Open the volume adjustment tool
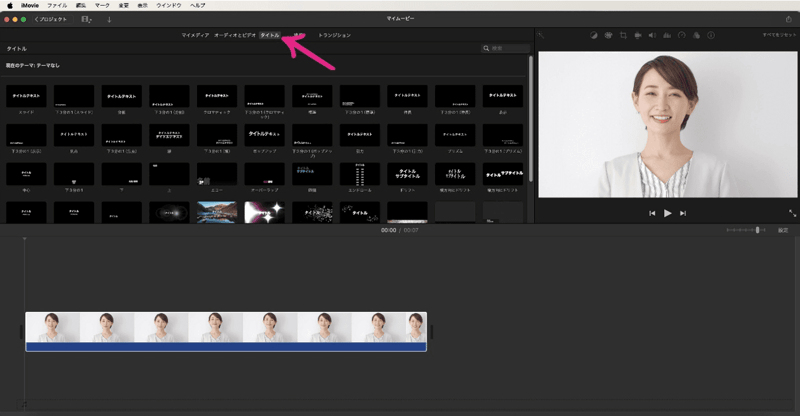 point(652,35)
